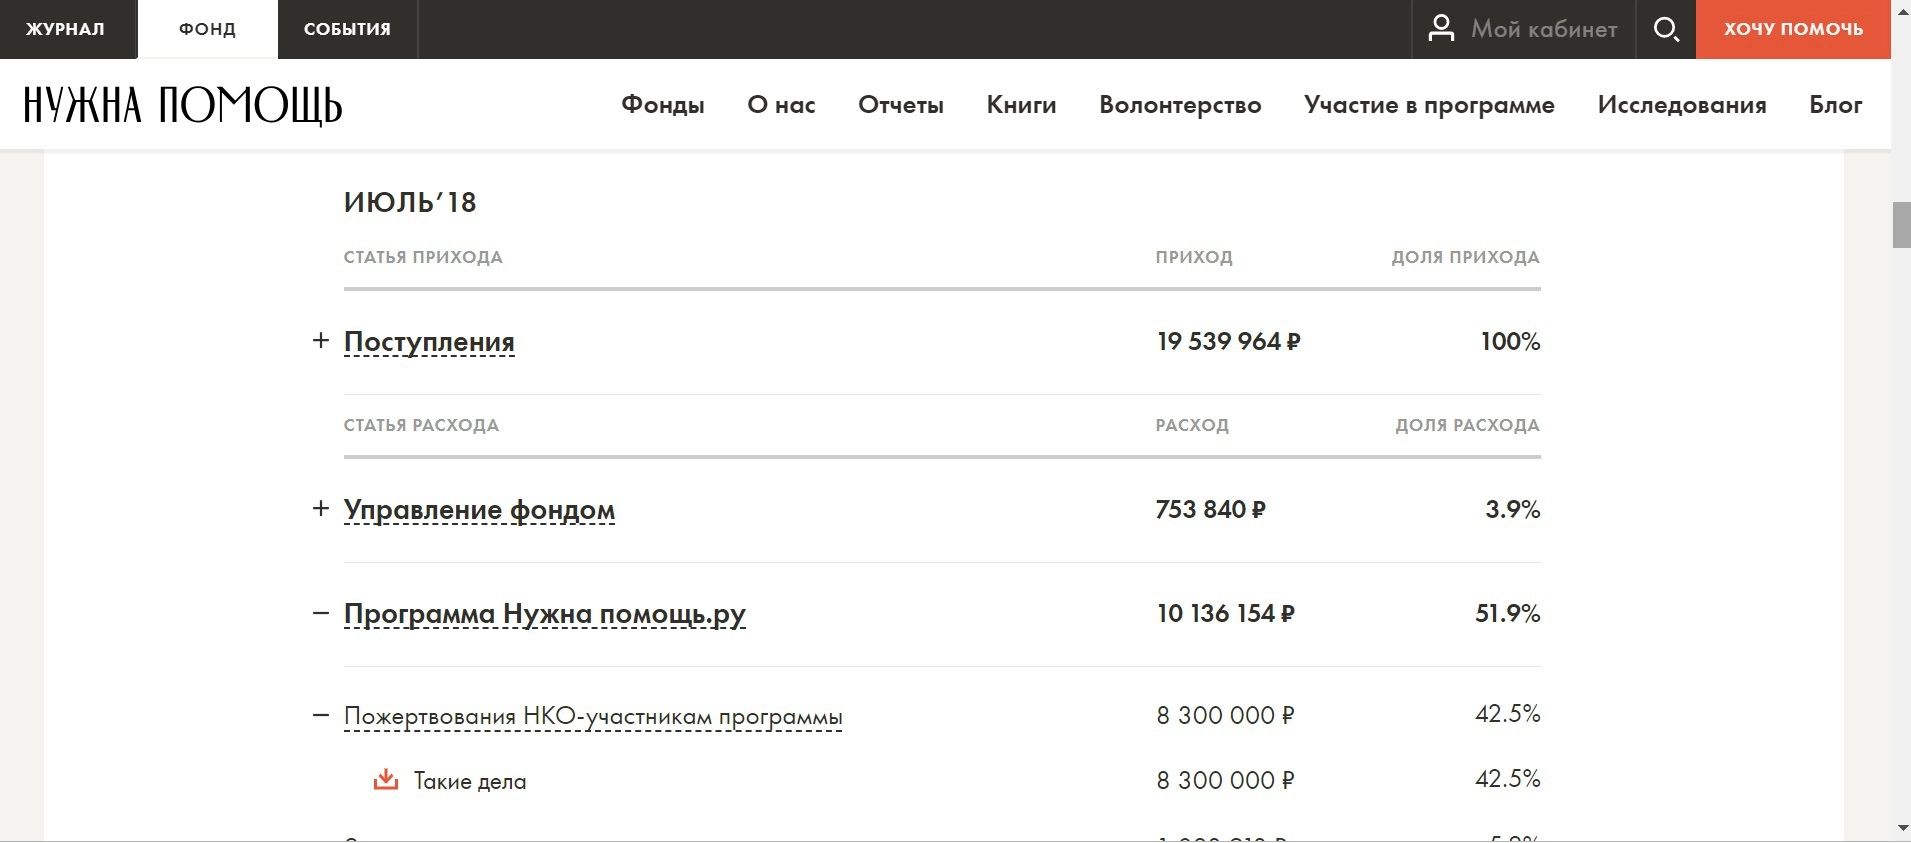Expand Управление фондом with plus sign

[321, 509]
